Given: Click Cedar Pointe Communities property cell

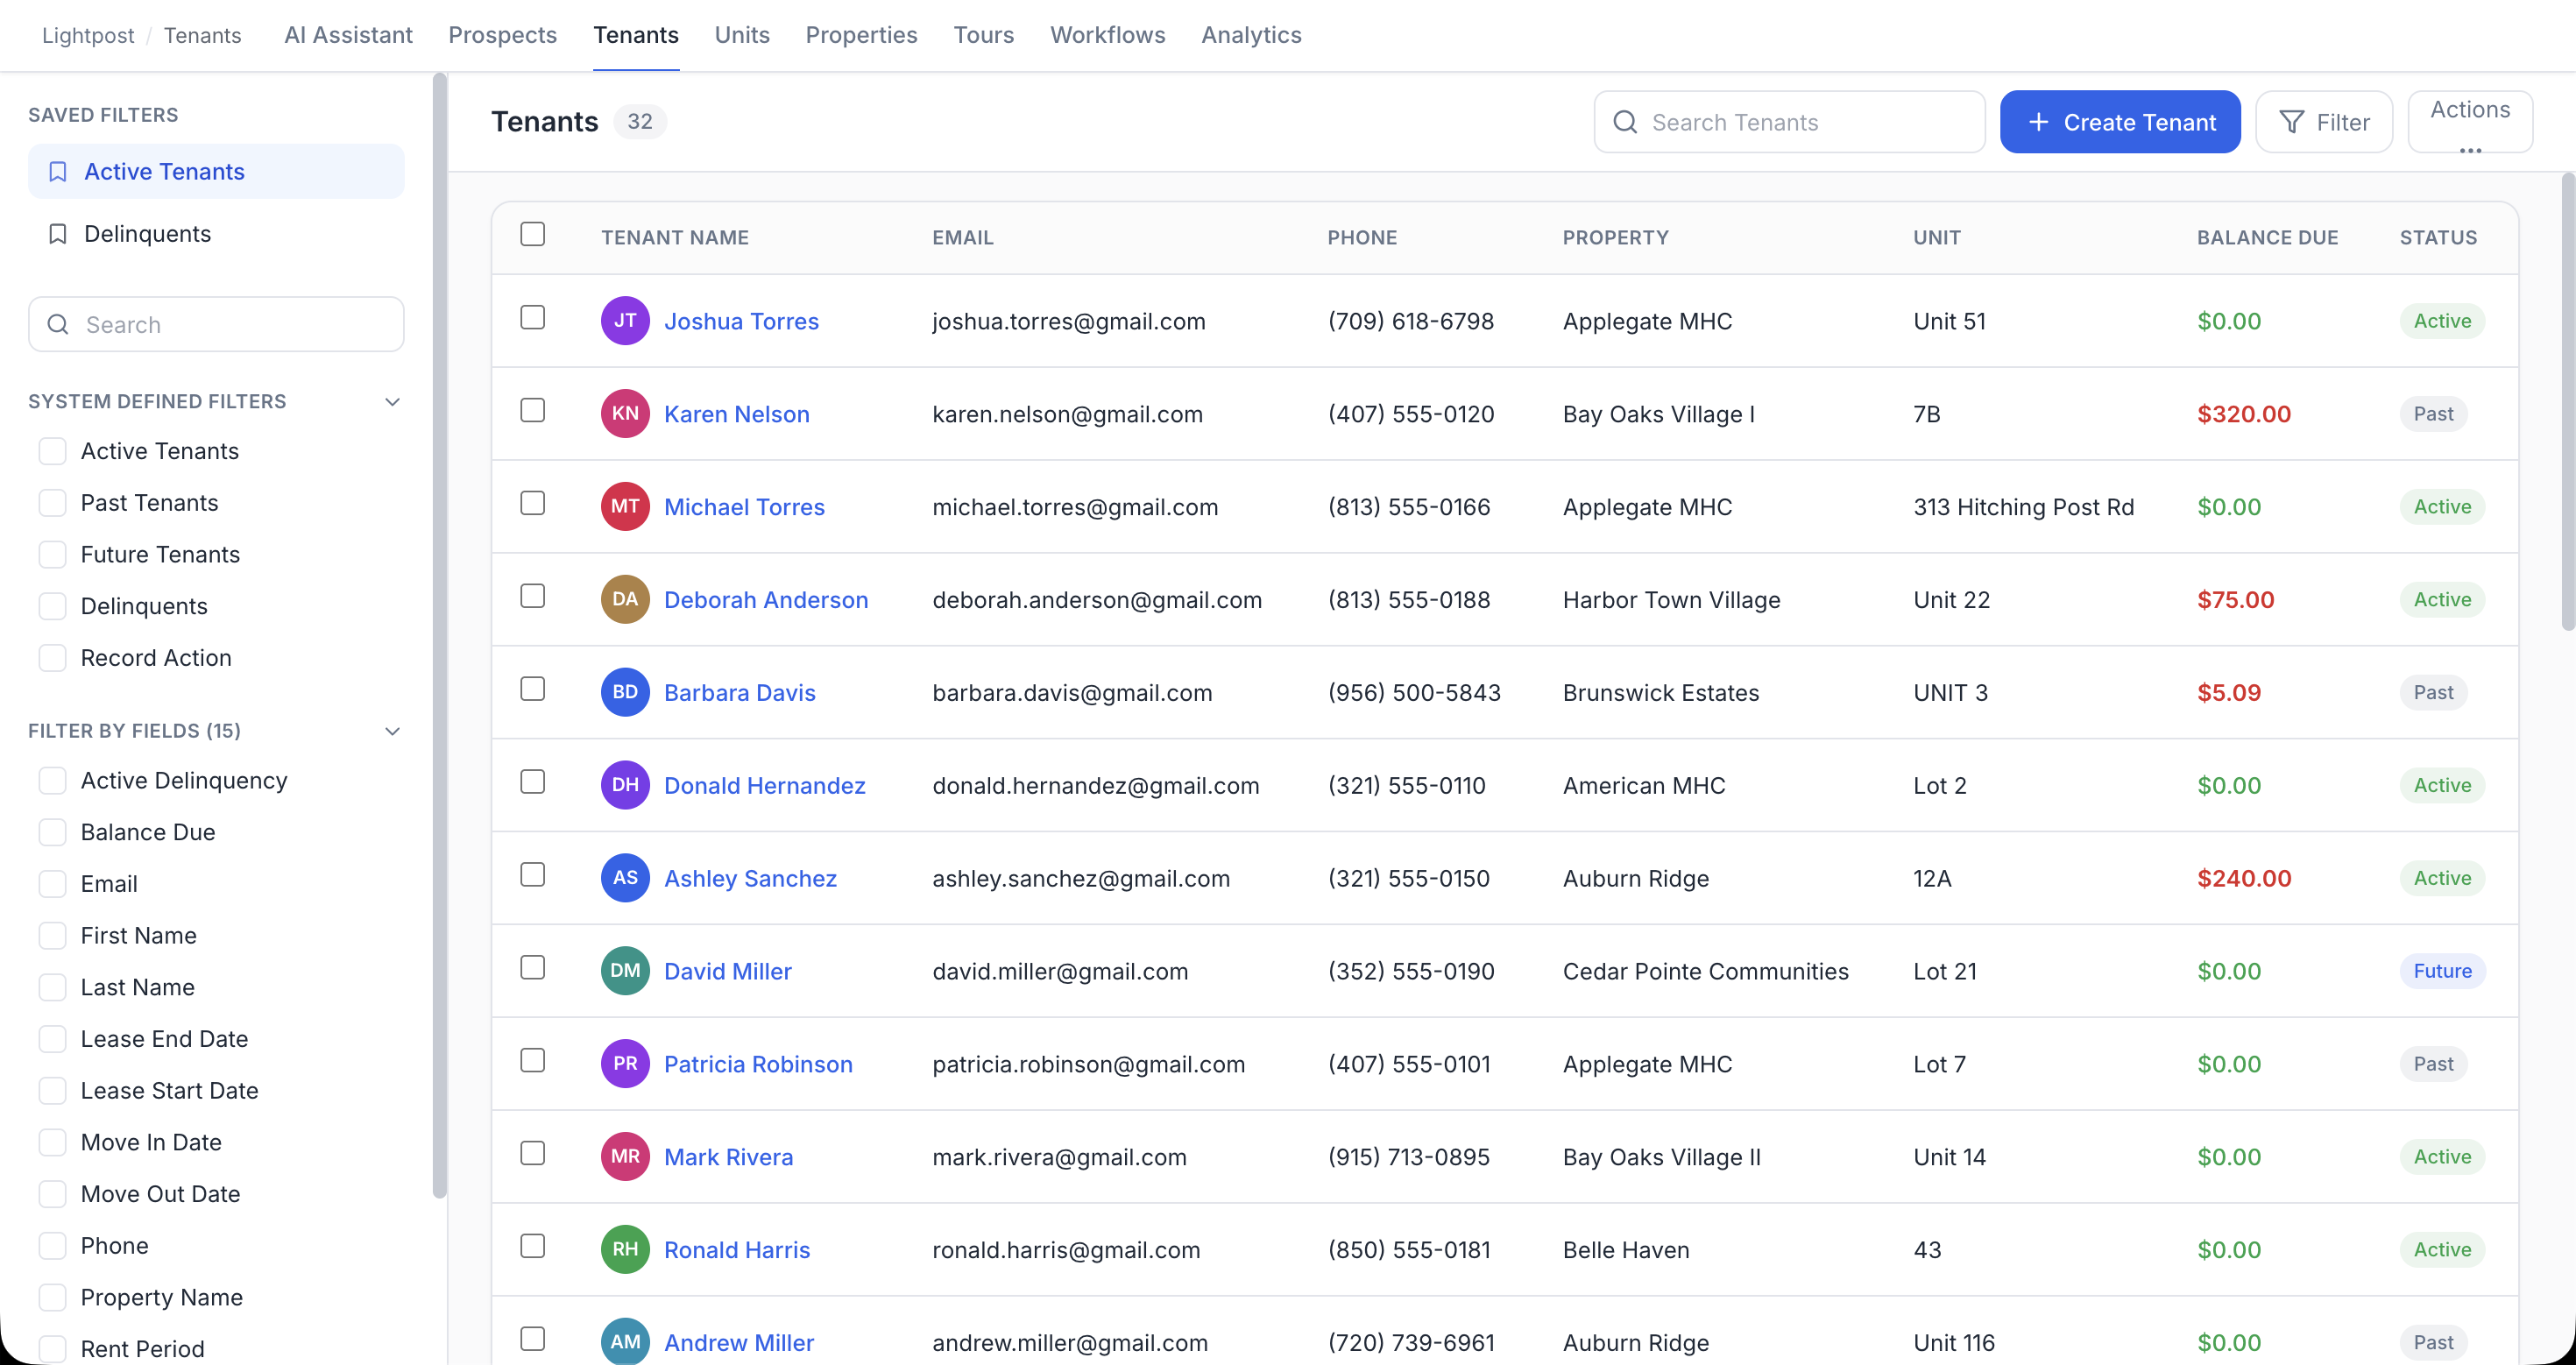Looking at the screenshot, I should click(1705, 971).
